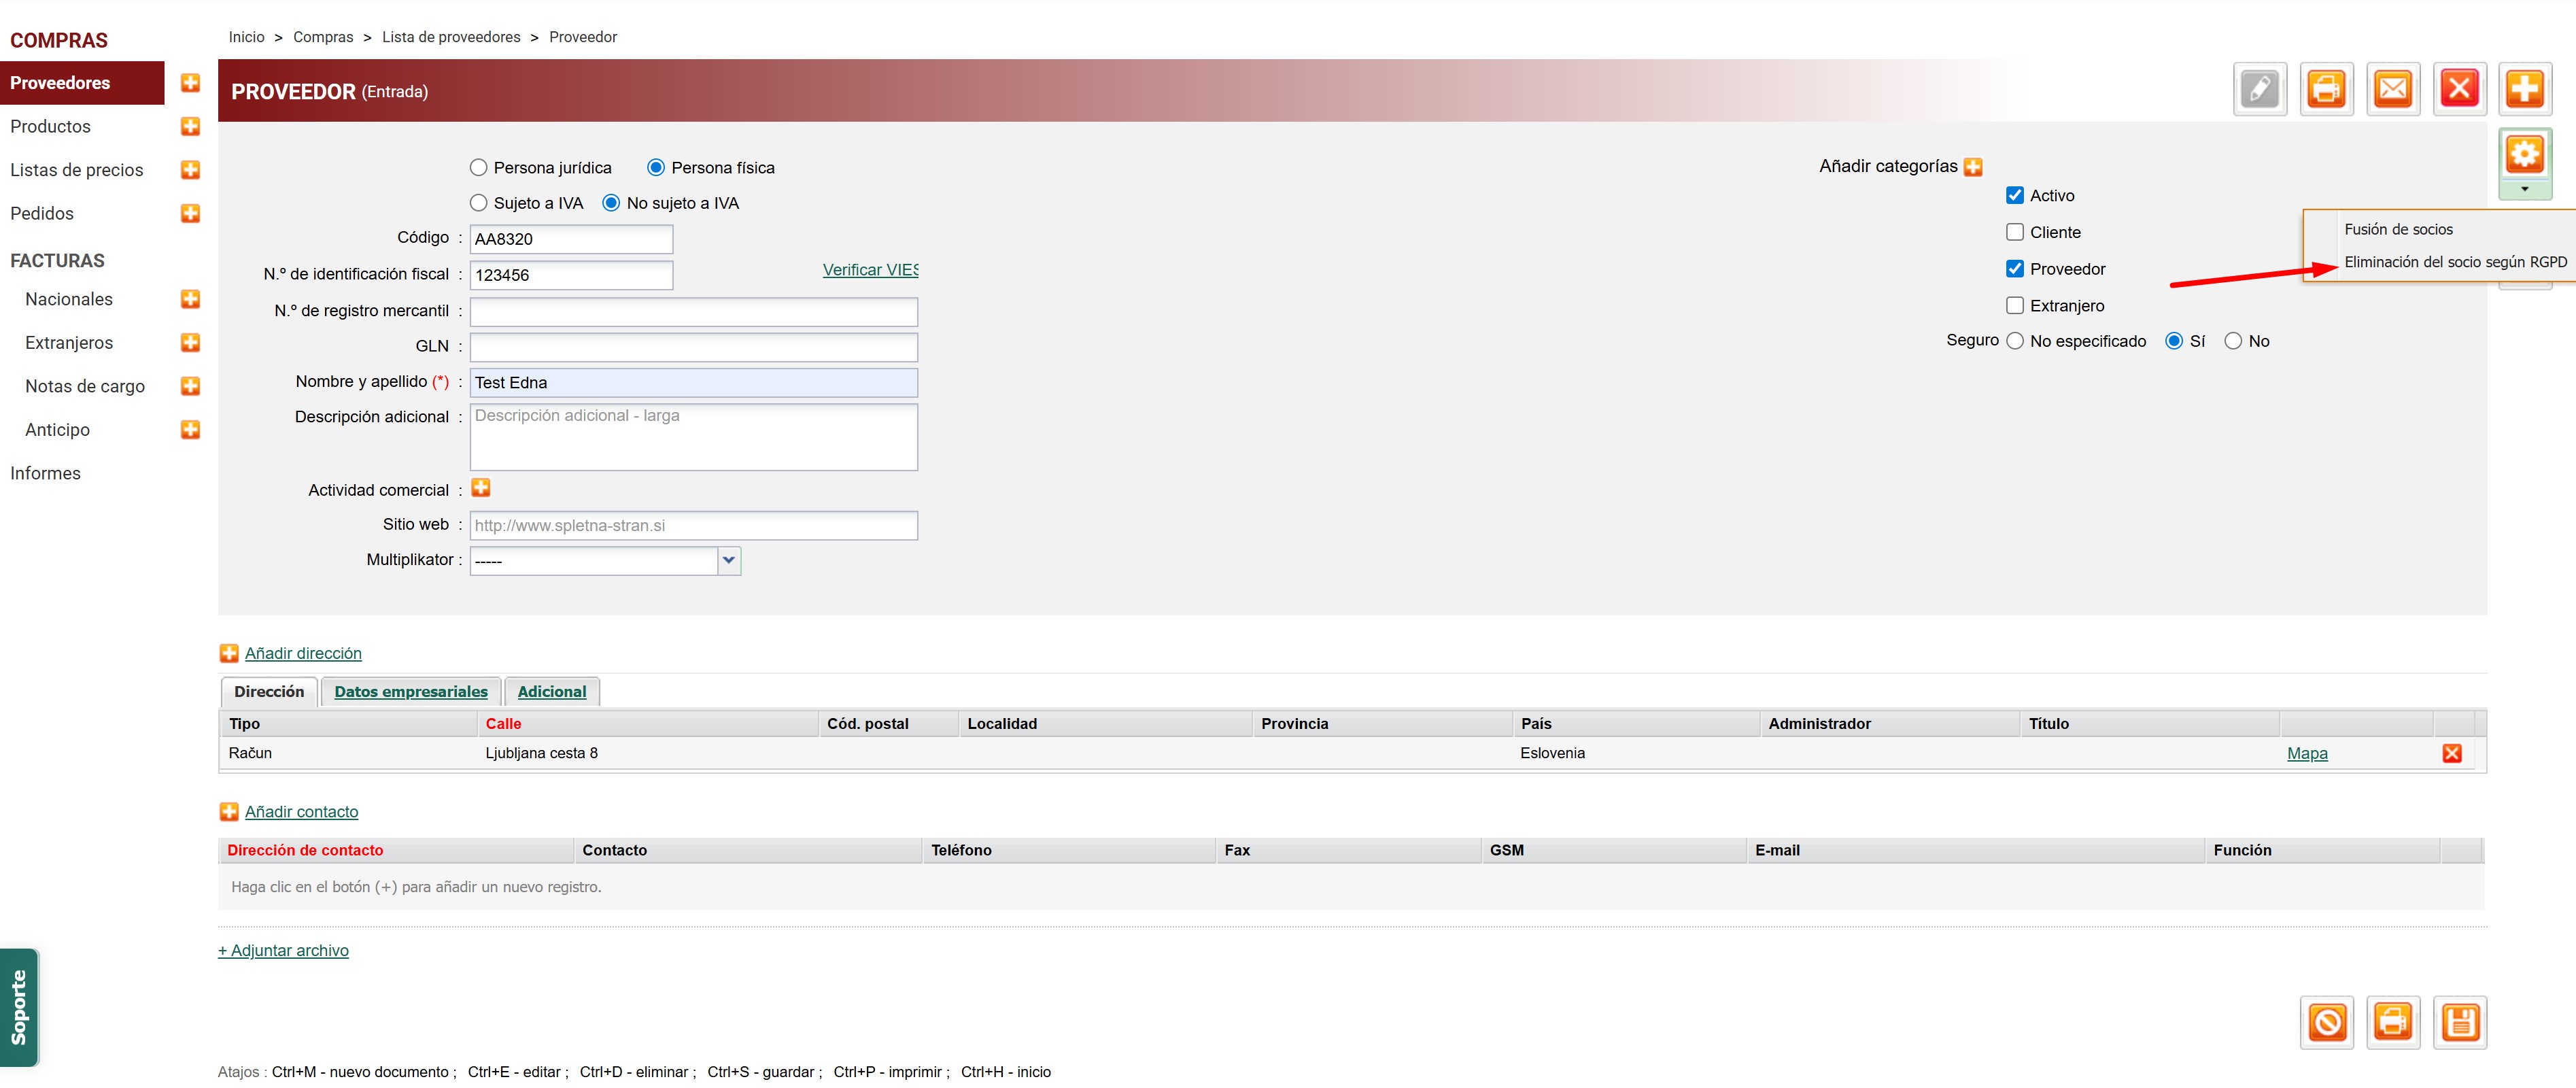Screen dimensions: 2576x1088
Task: Add a commercial activity with plus icon
Action: click(x=481, y=488)
